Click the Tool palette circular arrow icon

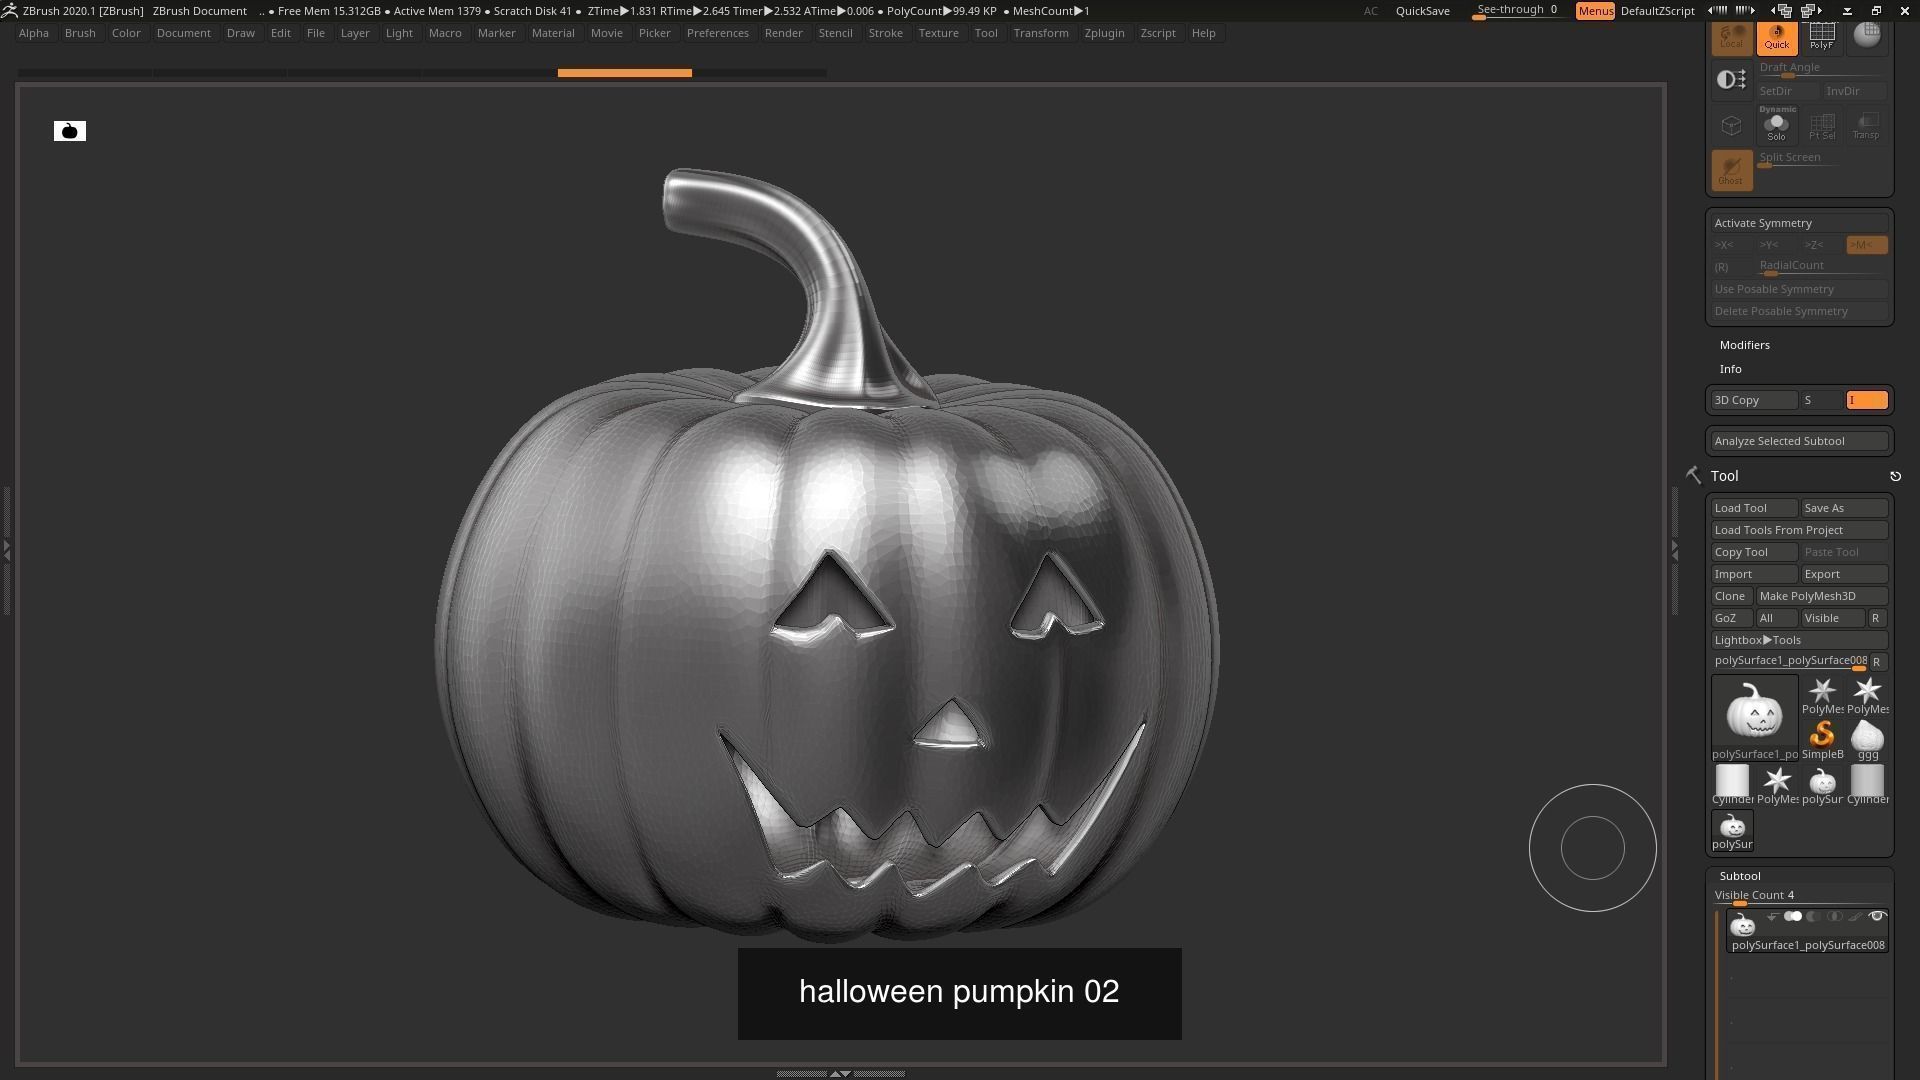tap(1895, 476)
